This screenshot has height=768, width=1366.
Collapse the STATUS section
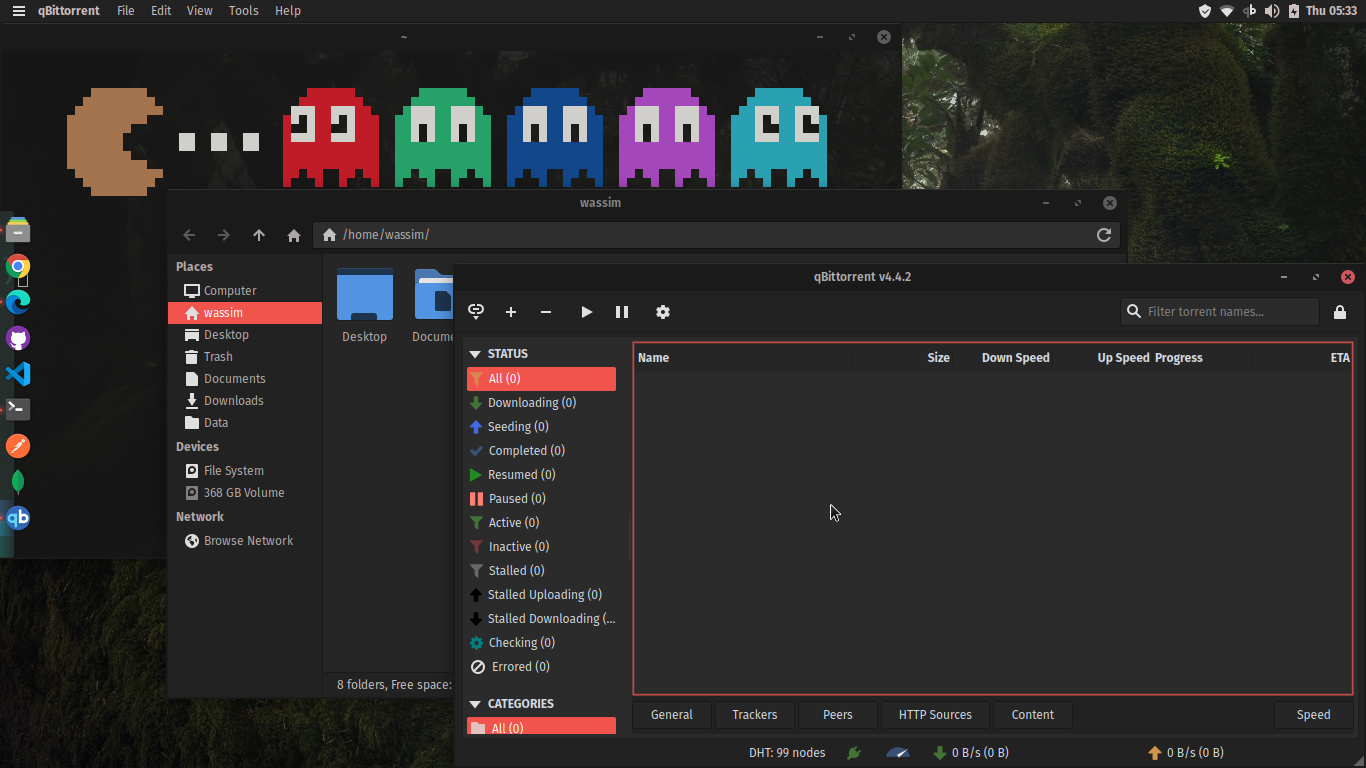point(476,354)
